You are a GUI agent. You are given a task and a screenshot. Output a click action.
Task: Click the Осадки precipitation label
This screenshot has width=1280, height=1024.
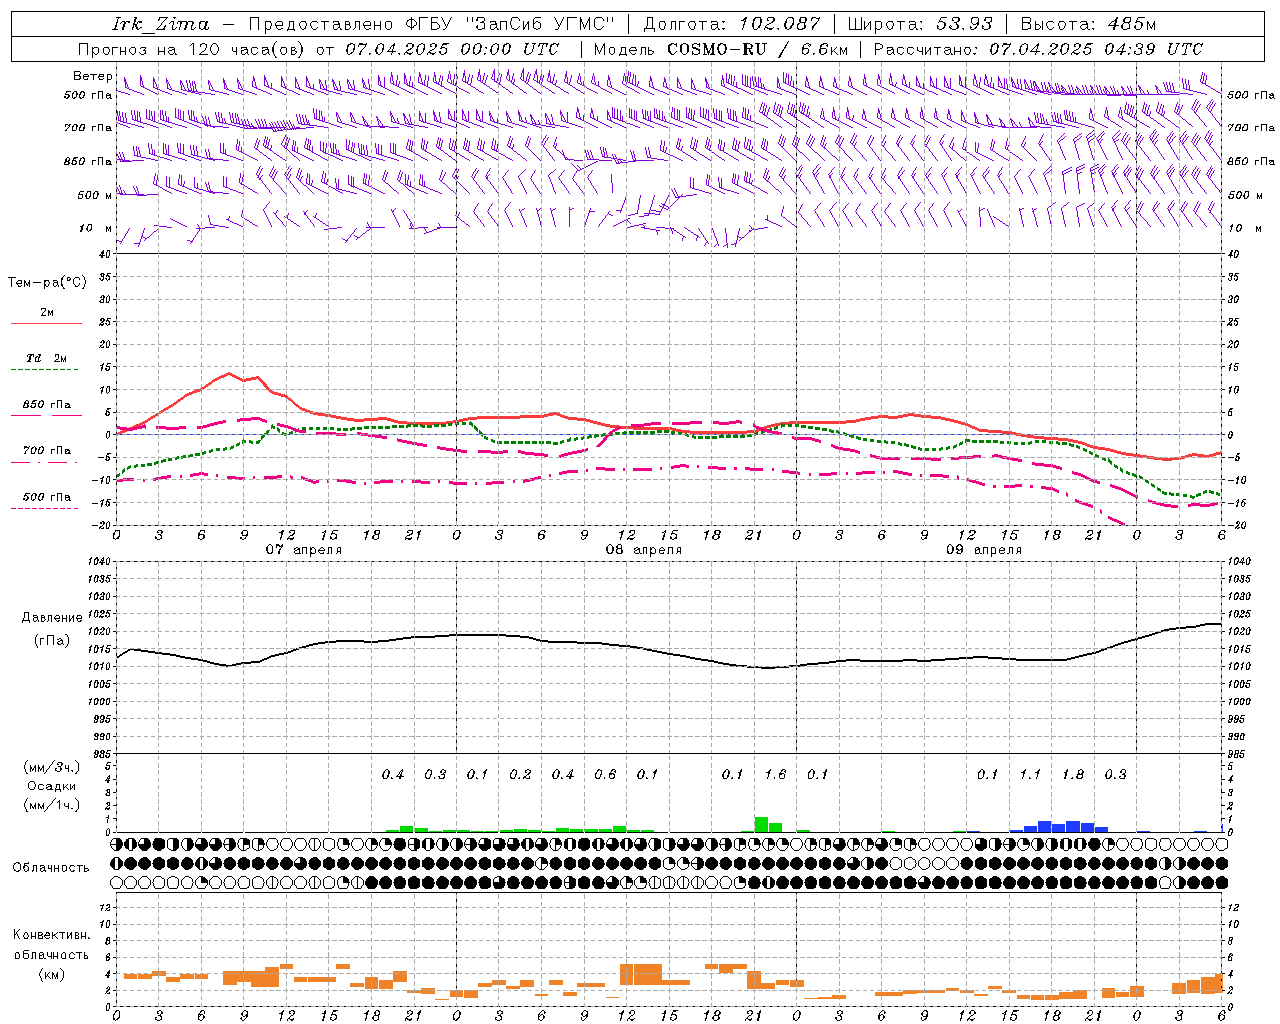(x=51, y=786)
